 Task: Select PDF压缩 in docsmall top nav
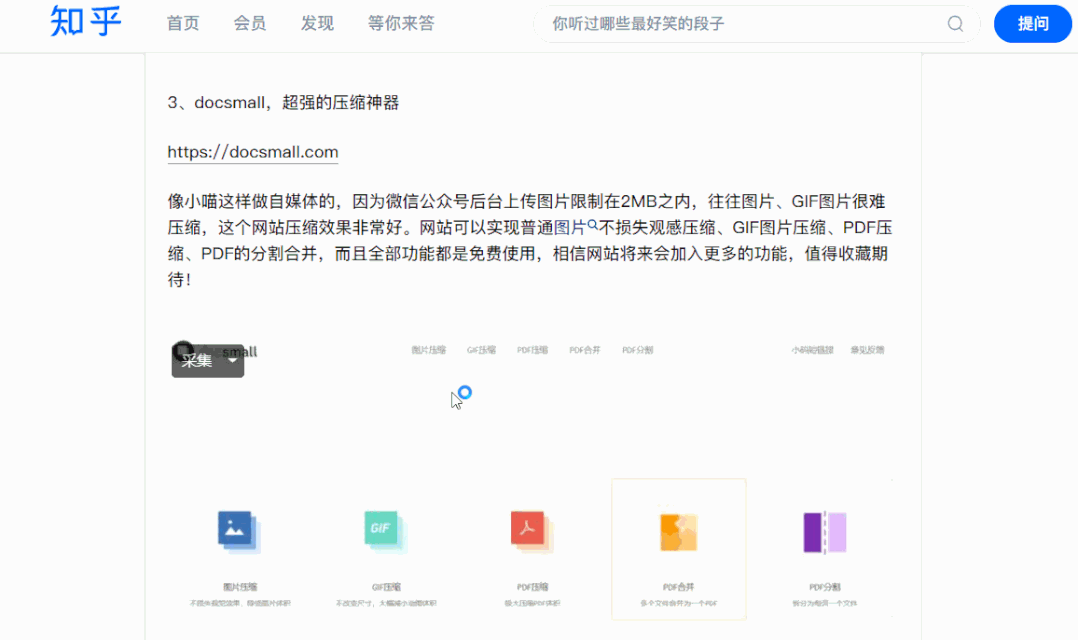(533, 350)
